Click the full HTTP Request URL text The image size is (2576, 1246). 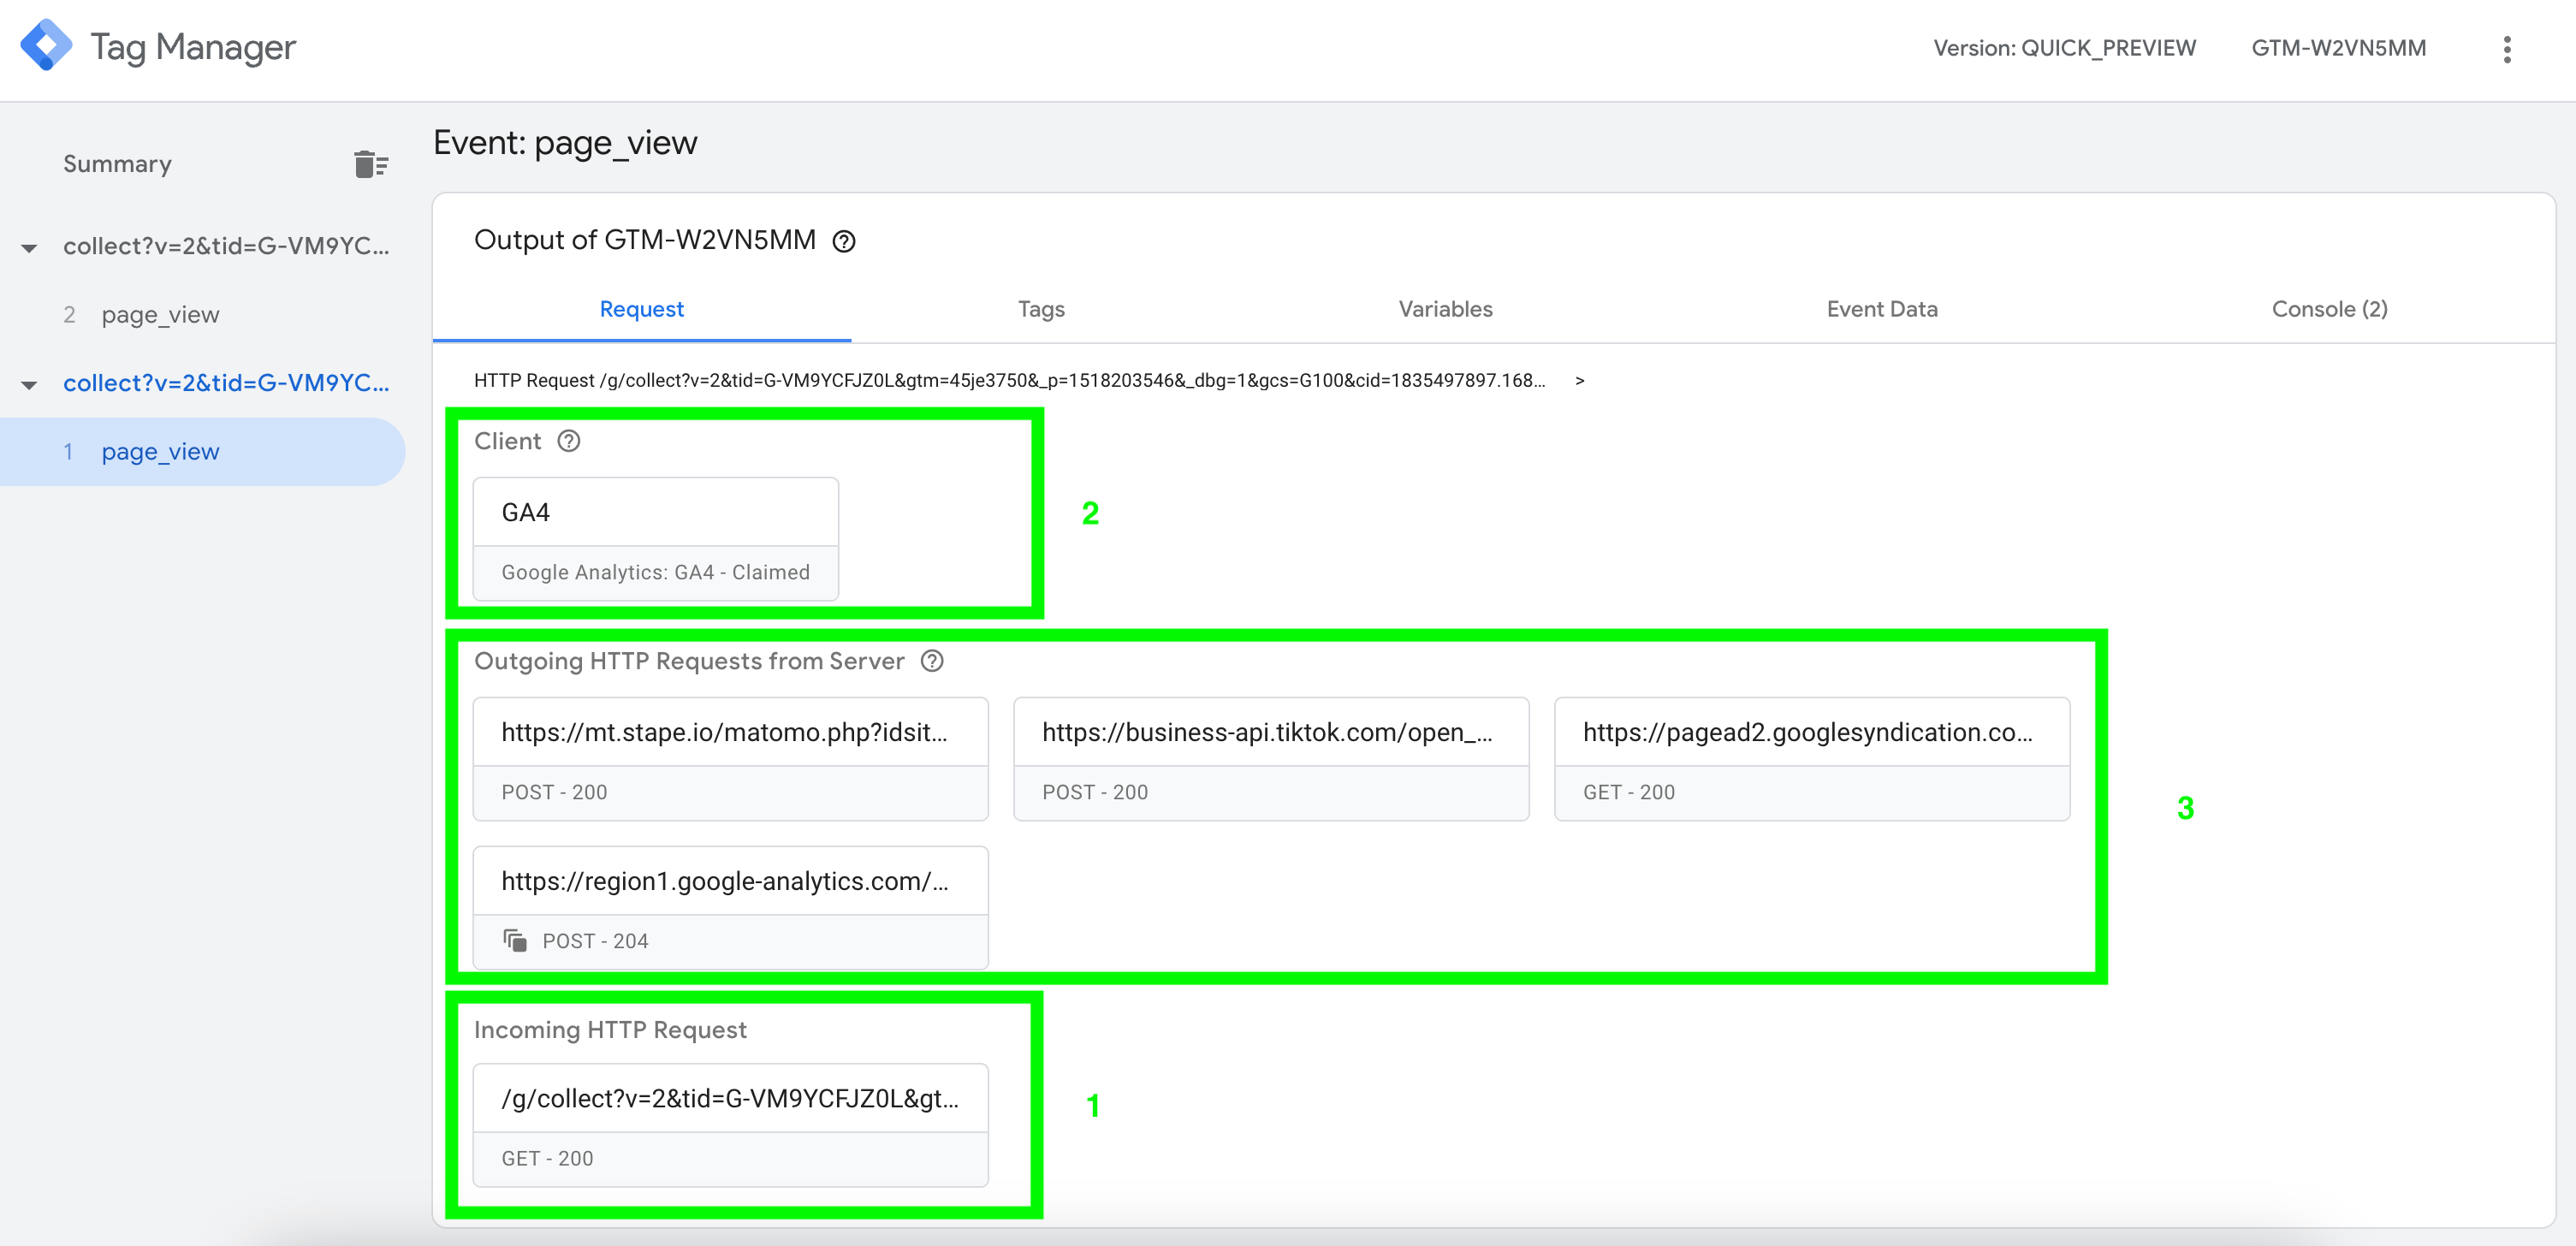[x=1009, y=380]
